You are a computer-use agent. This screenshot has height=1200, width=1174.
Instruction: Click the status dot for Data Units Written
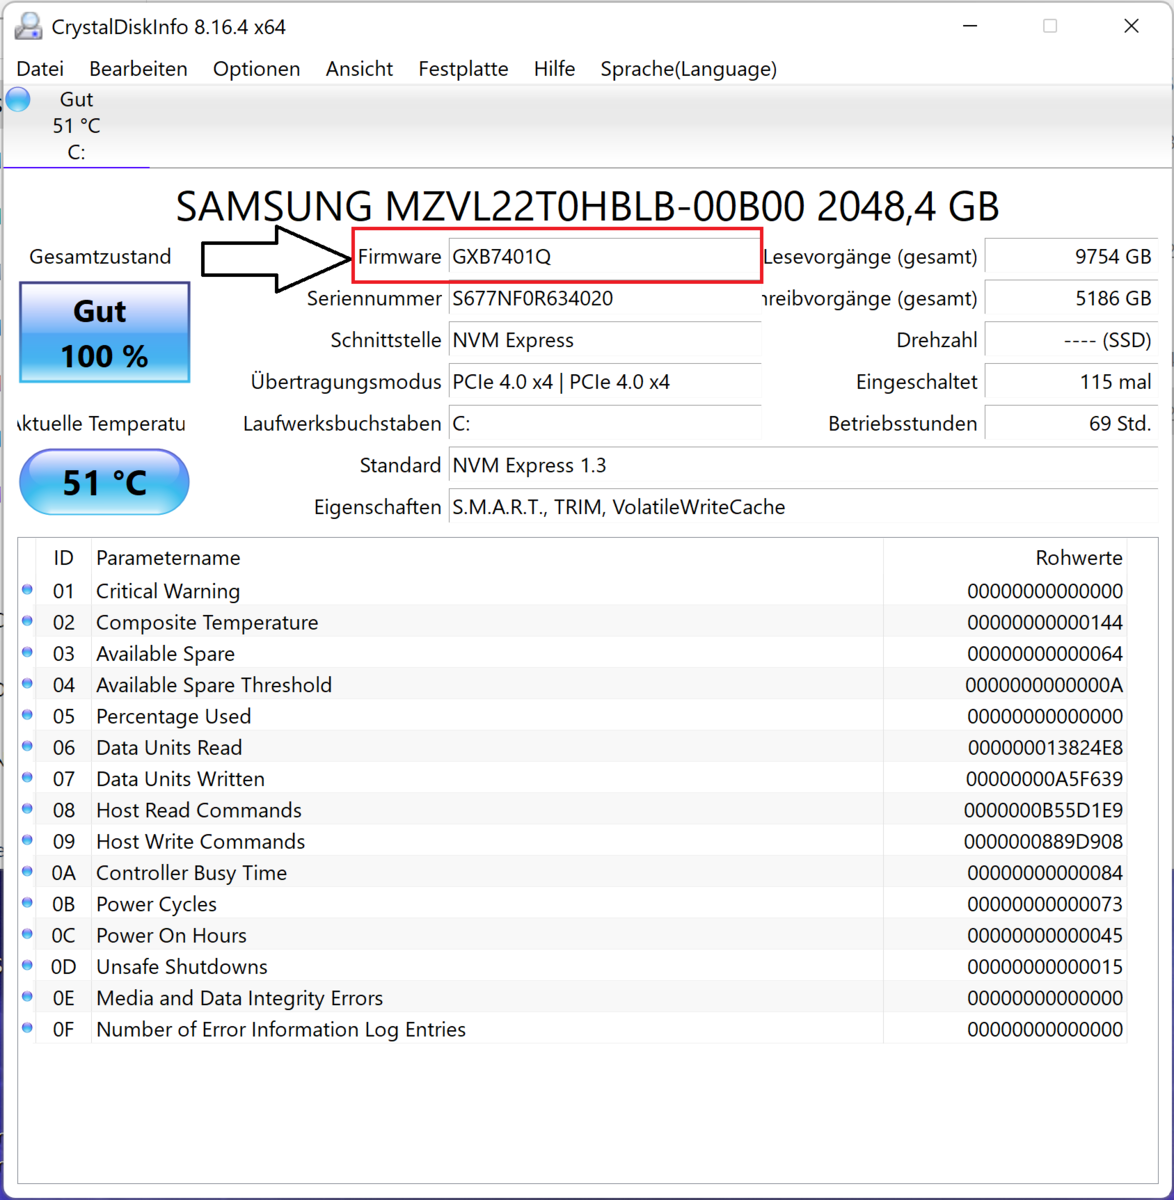click(27, 778)
